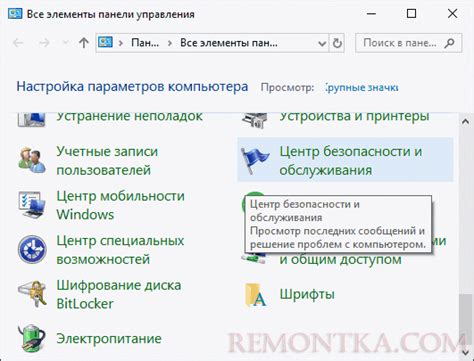Open Электропитание link
Image resolution: width=474 pixels, height=361 pixels.
pos(109,339)
